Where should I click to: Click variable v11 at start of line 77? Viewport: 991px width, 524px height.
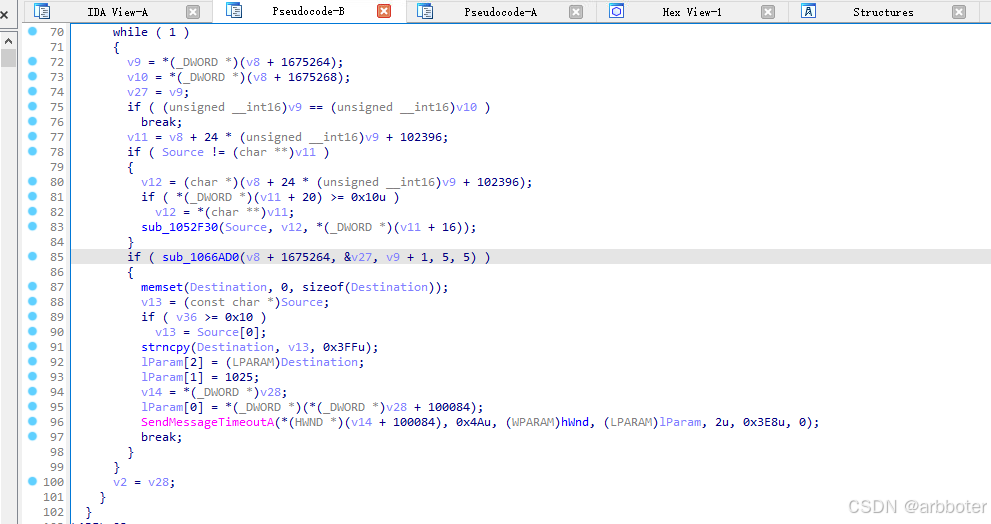click(137, 137)
